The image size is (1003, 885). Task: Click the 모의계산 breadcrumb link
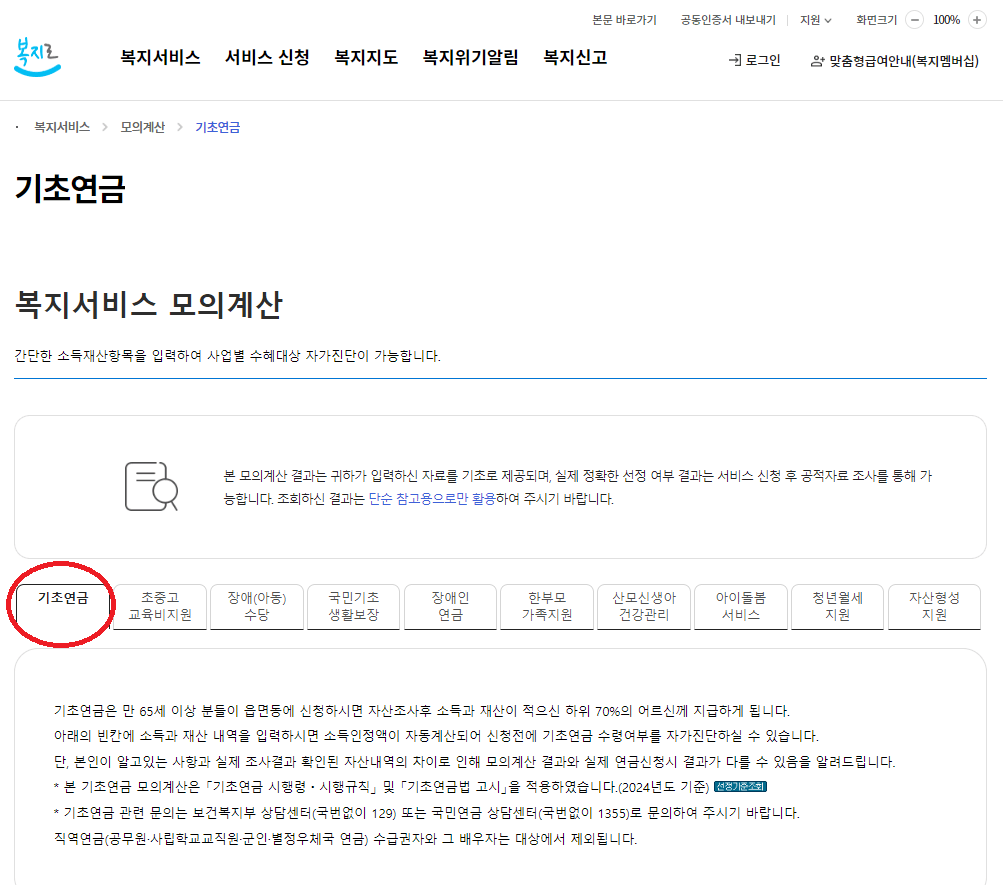(140, 127)
